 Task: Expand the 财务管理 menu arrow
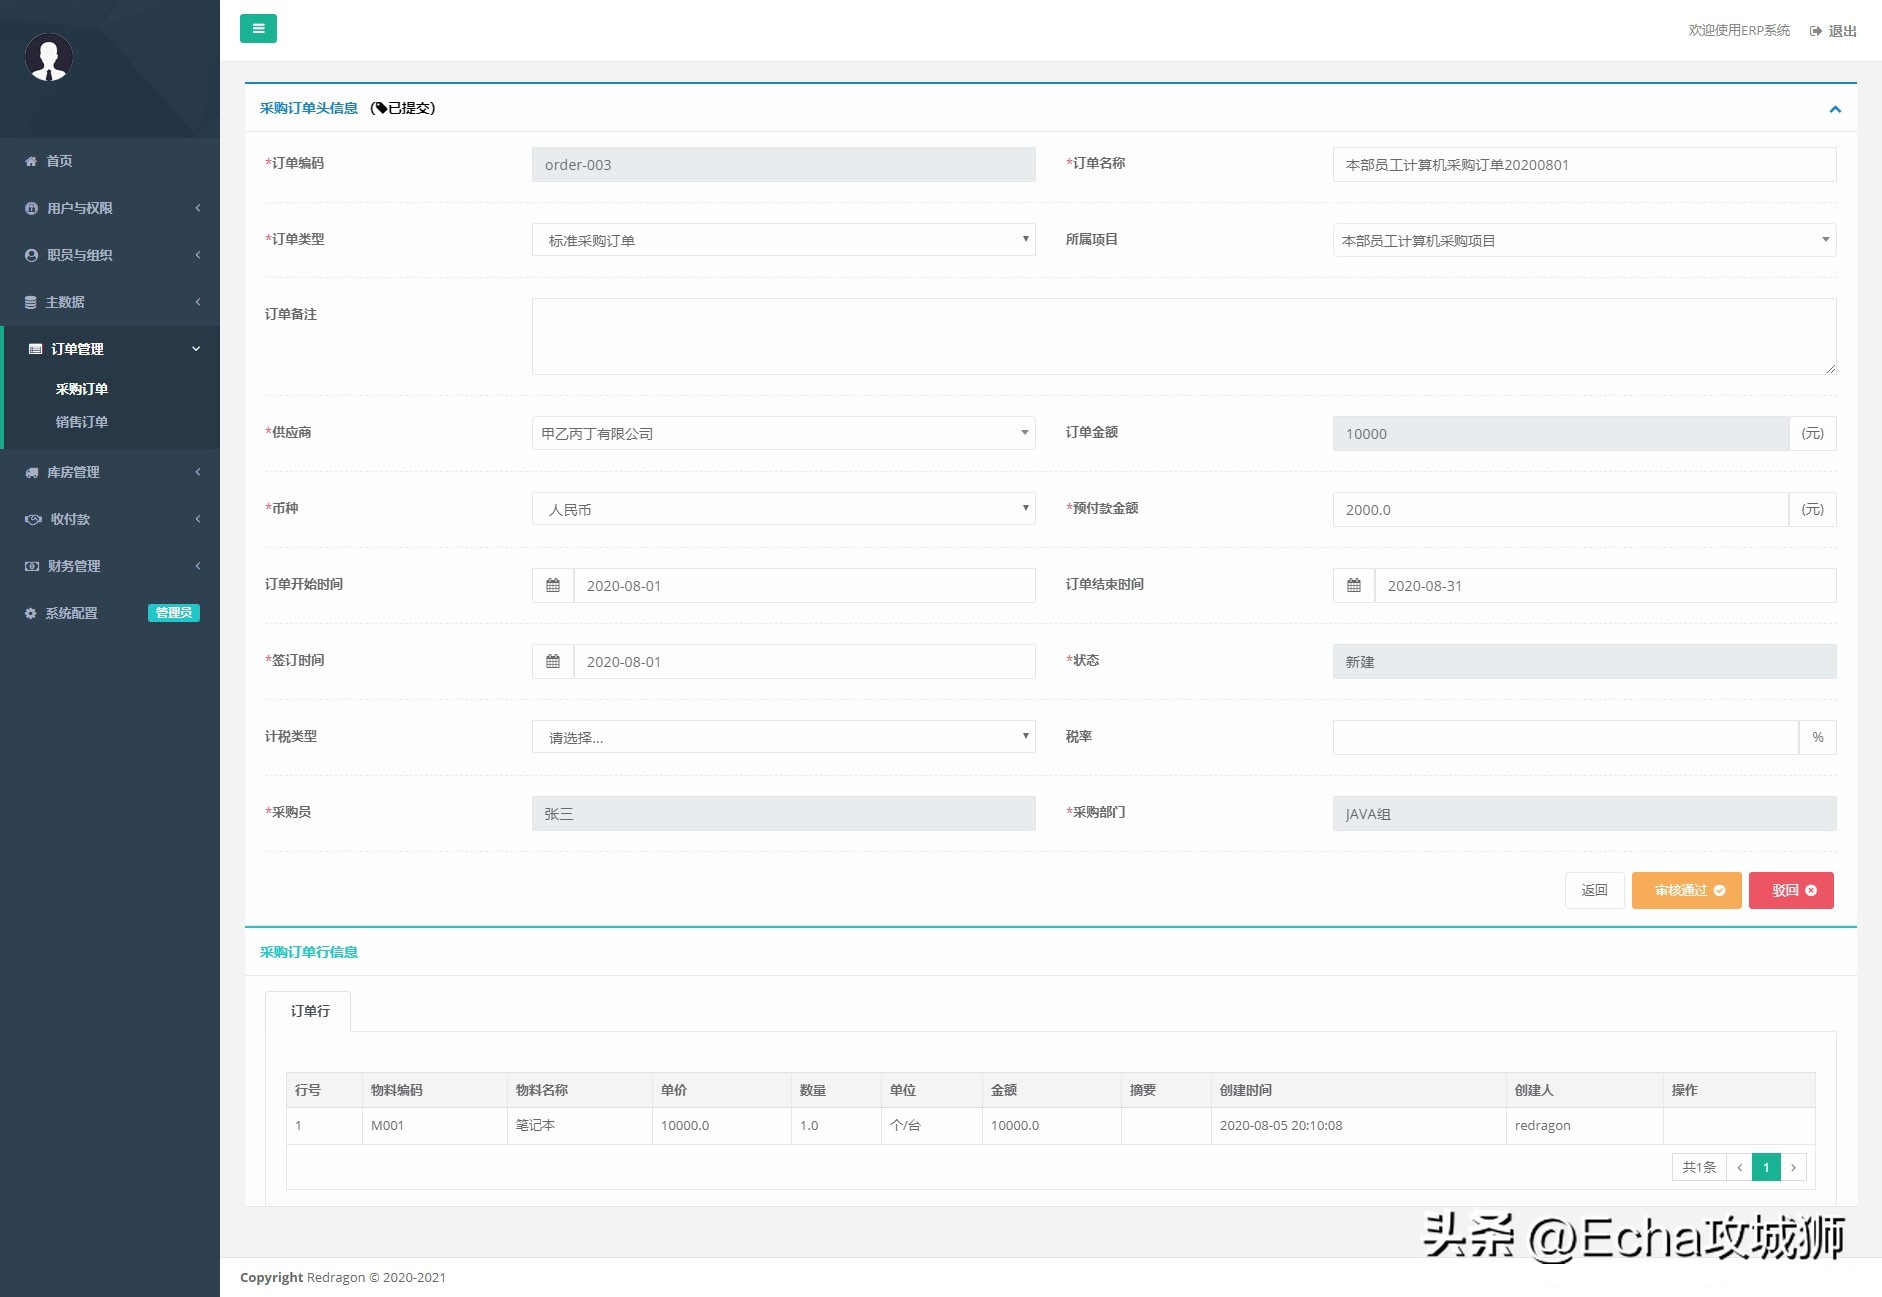(x=198, y=566)
